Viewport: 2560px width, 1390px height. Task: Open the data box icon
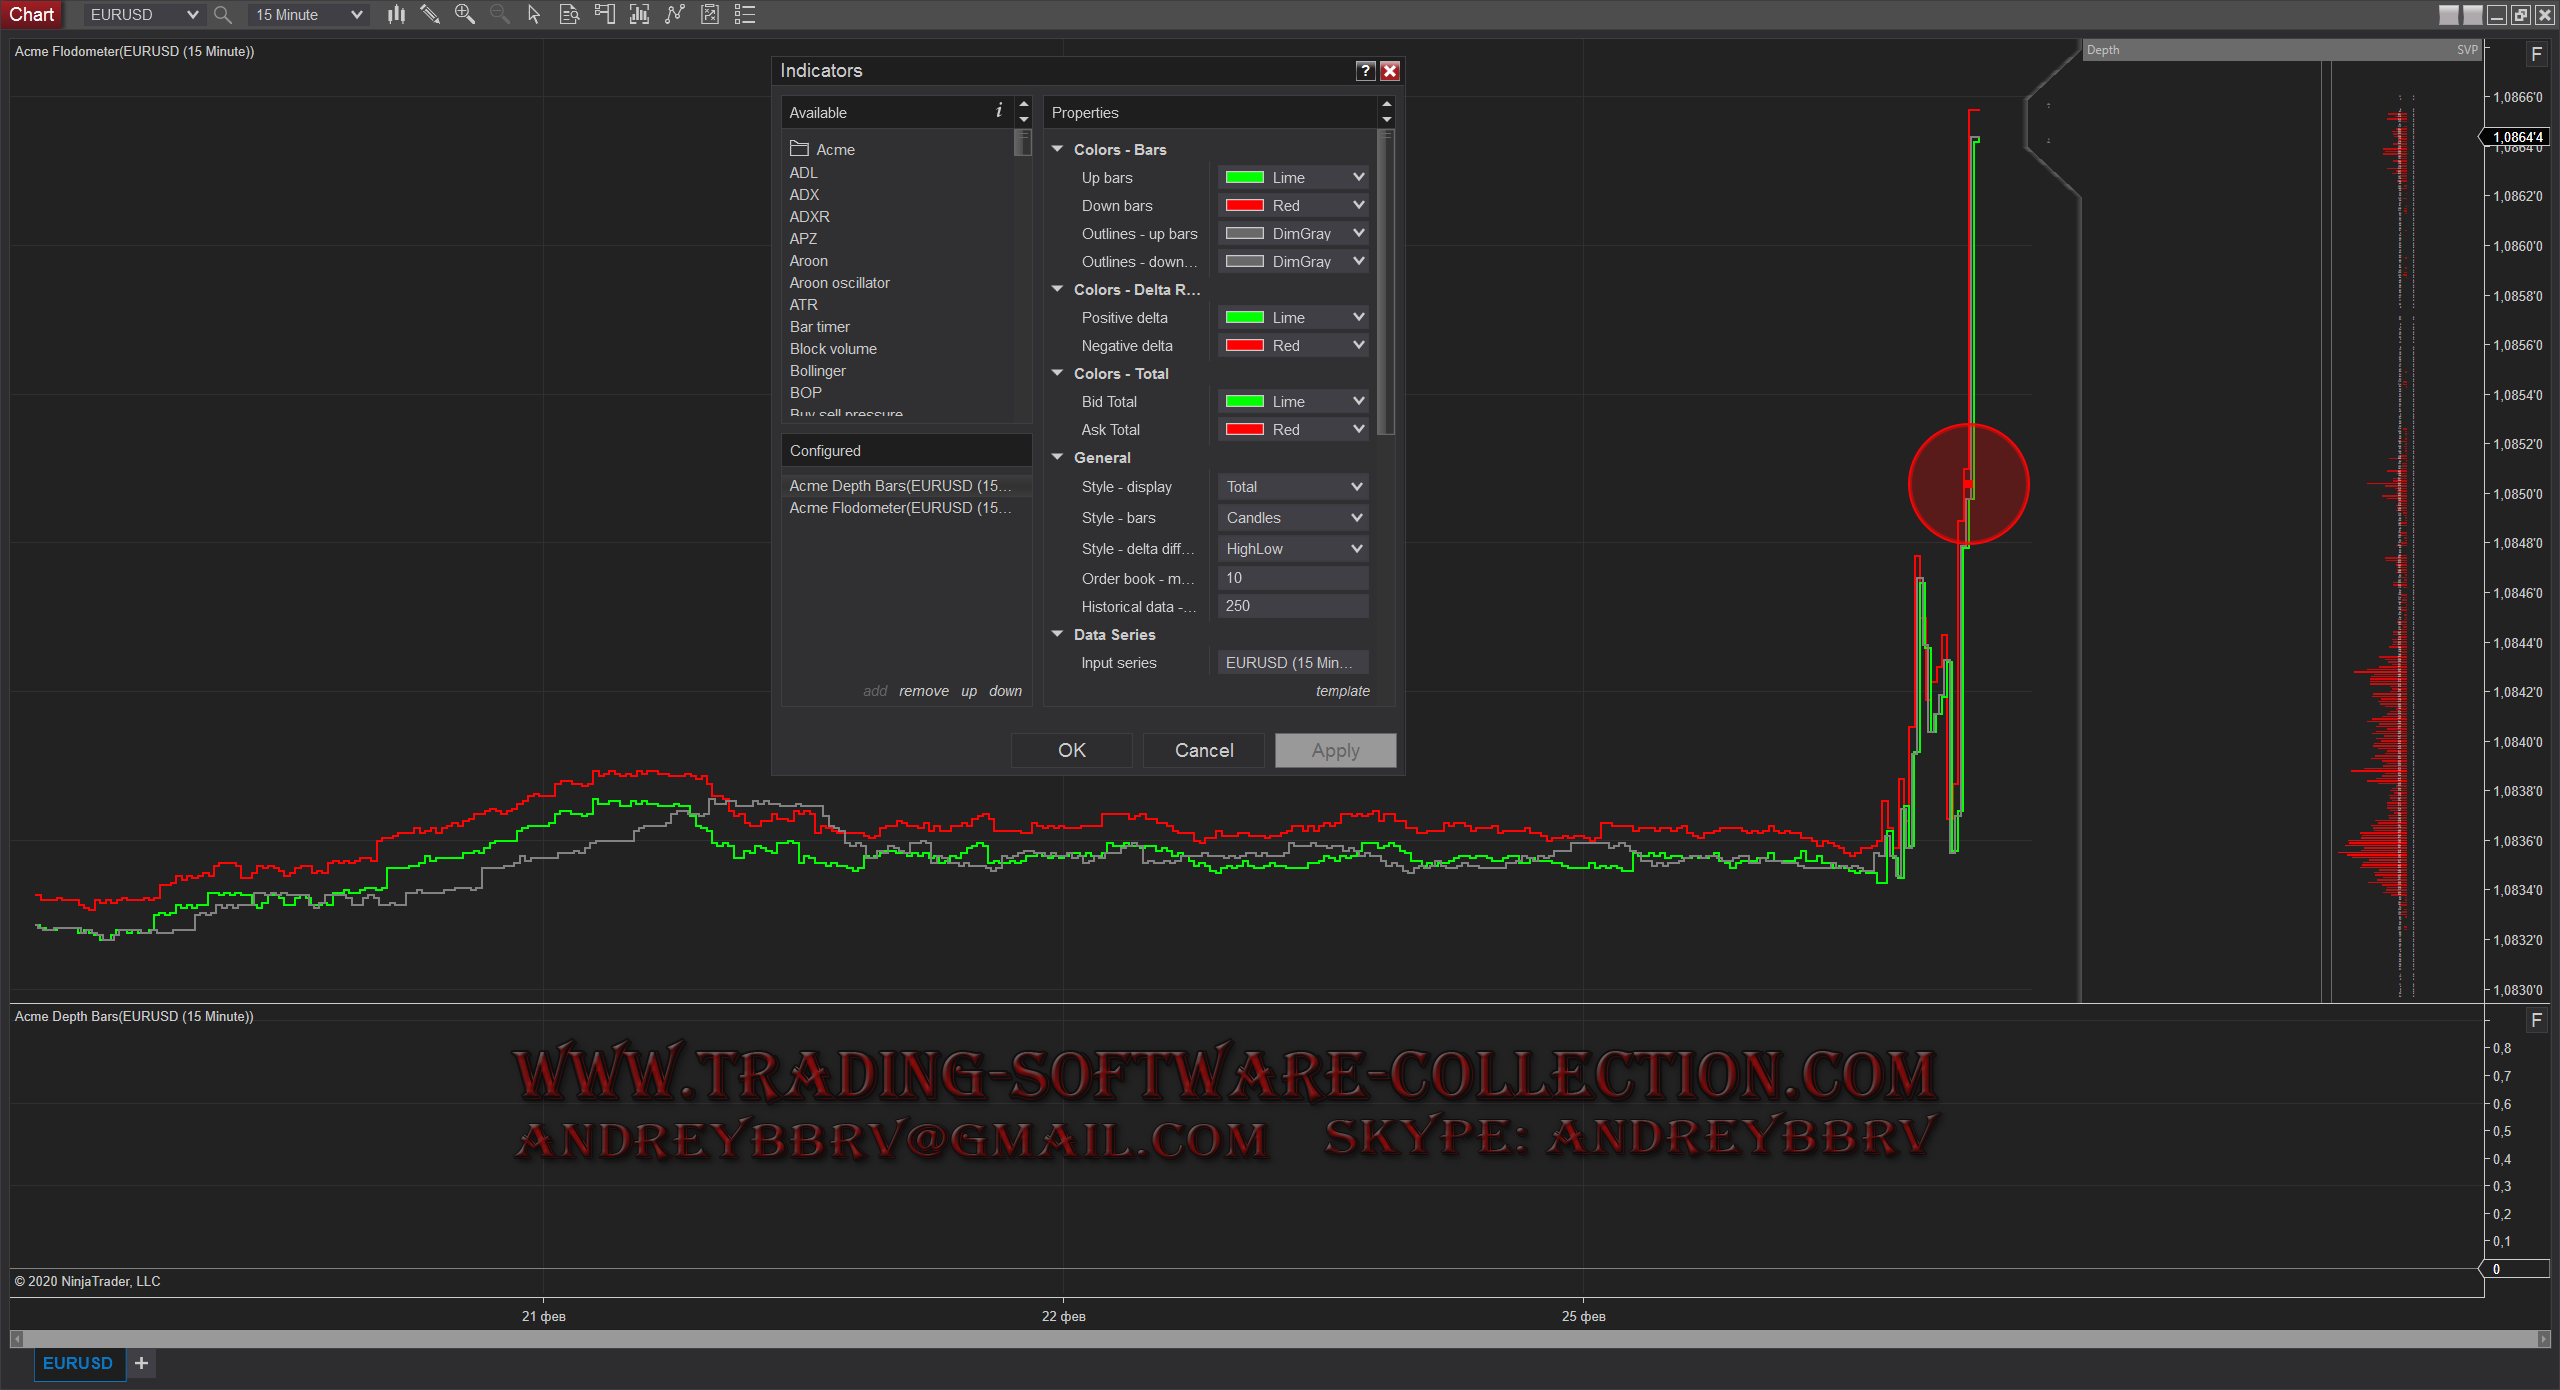pos(569,14)
